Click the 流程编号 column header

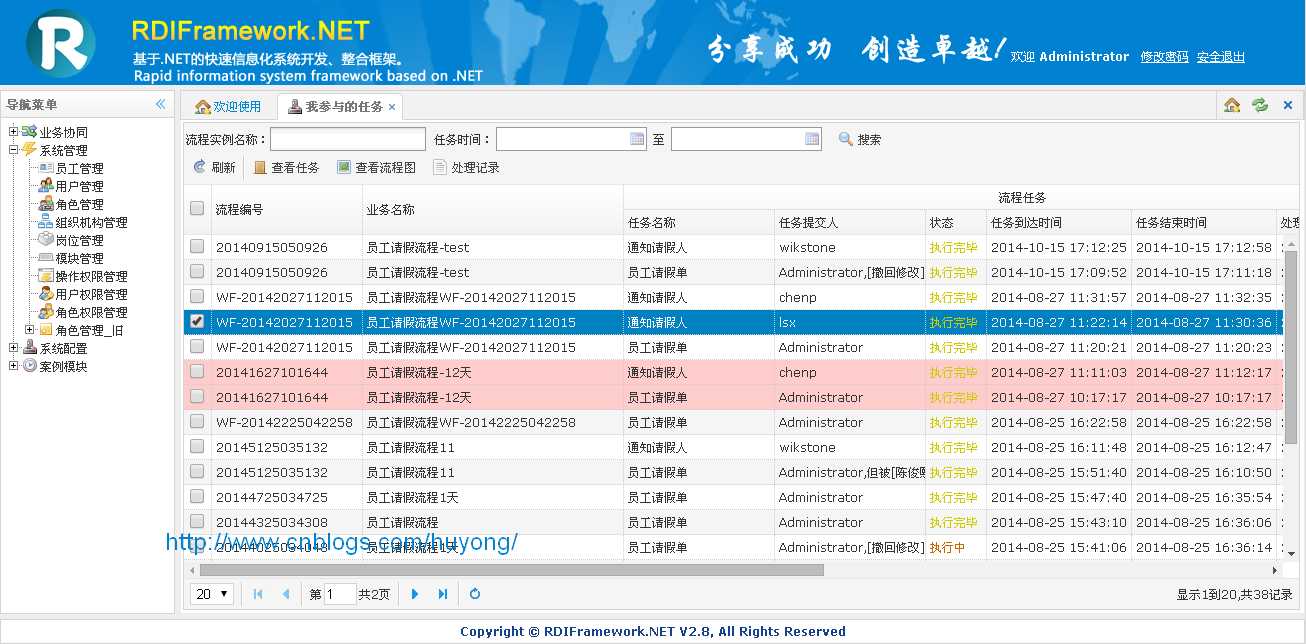[286, 209]
